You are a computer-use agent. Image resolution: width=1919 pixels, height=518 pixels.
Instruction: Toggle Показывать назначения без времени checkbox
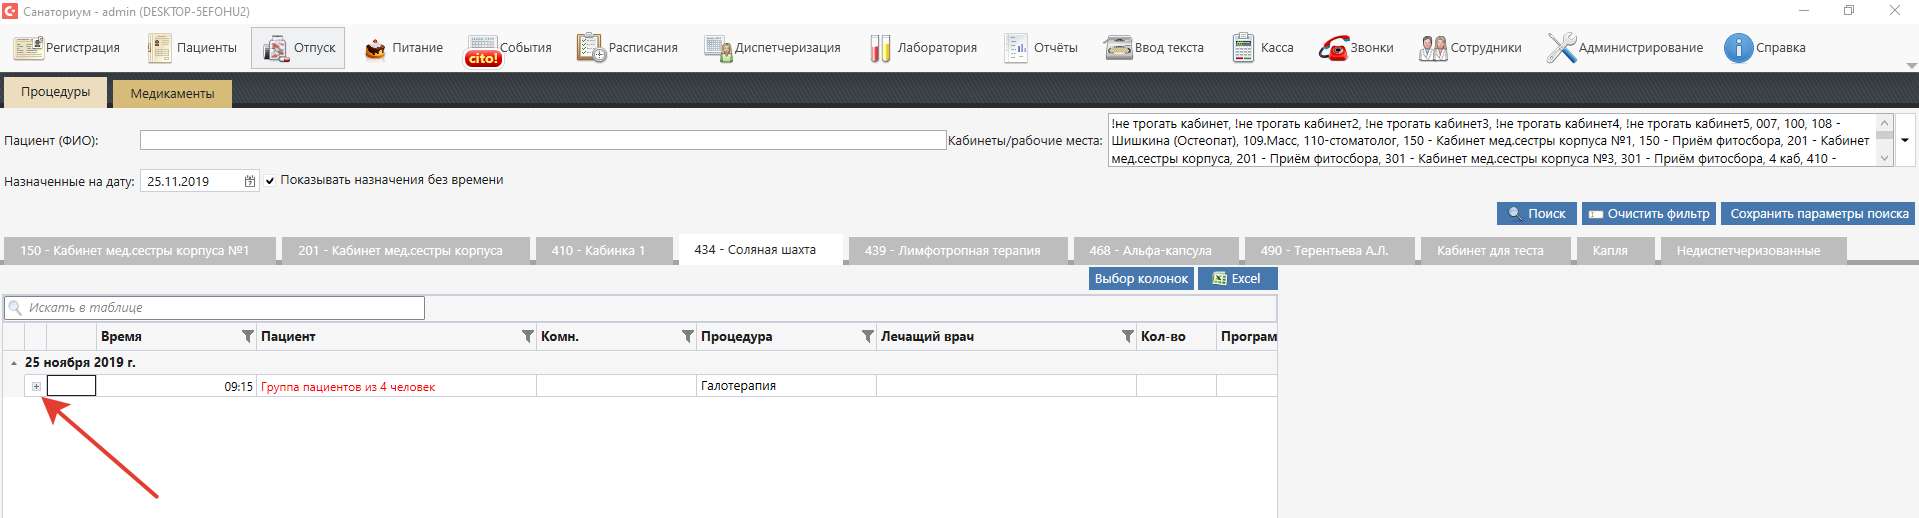270,181
